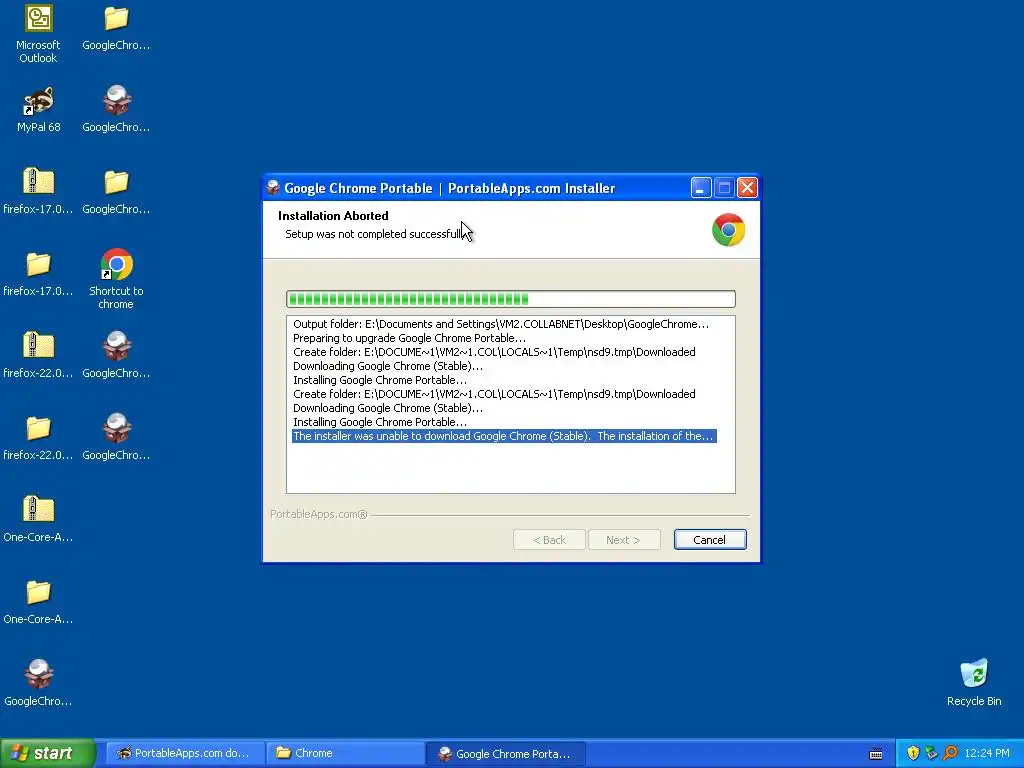Click the orange magnifier tray icon
1024x768 pixels.
950,753
